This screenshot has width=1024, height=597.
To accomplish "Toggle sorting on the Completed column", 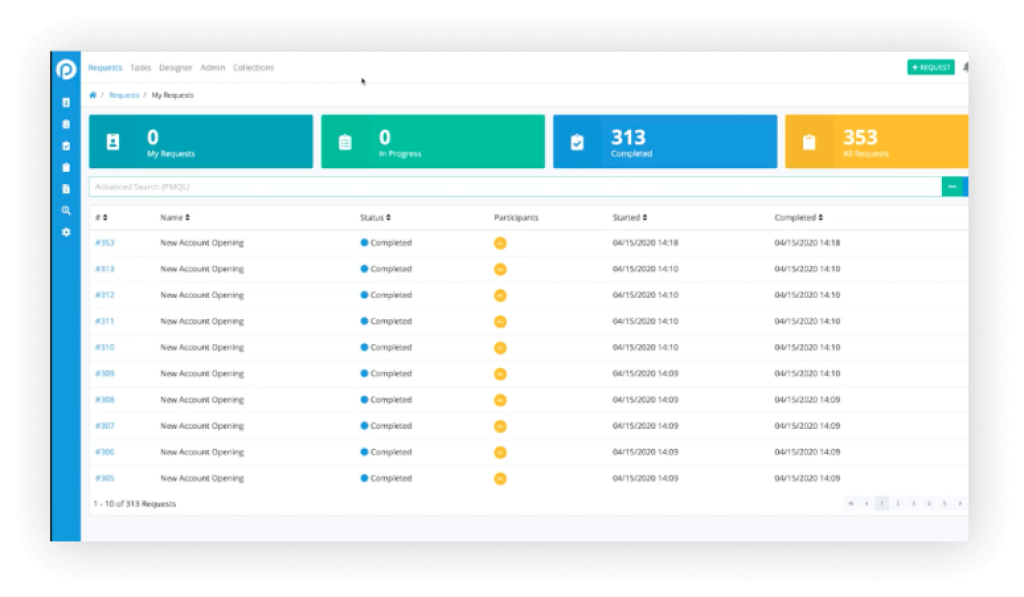I will 819,217.
